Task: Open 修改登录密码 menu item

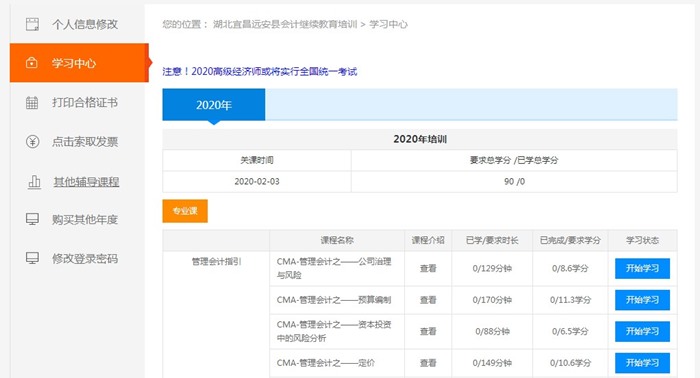Action: tap(85, 258)
